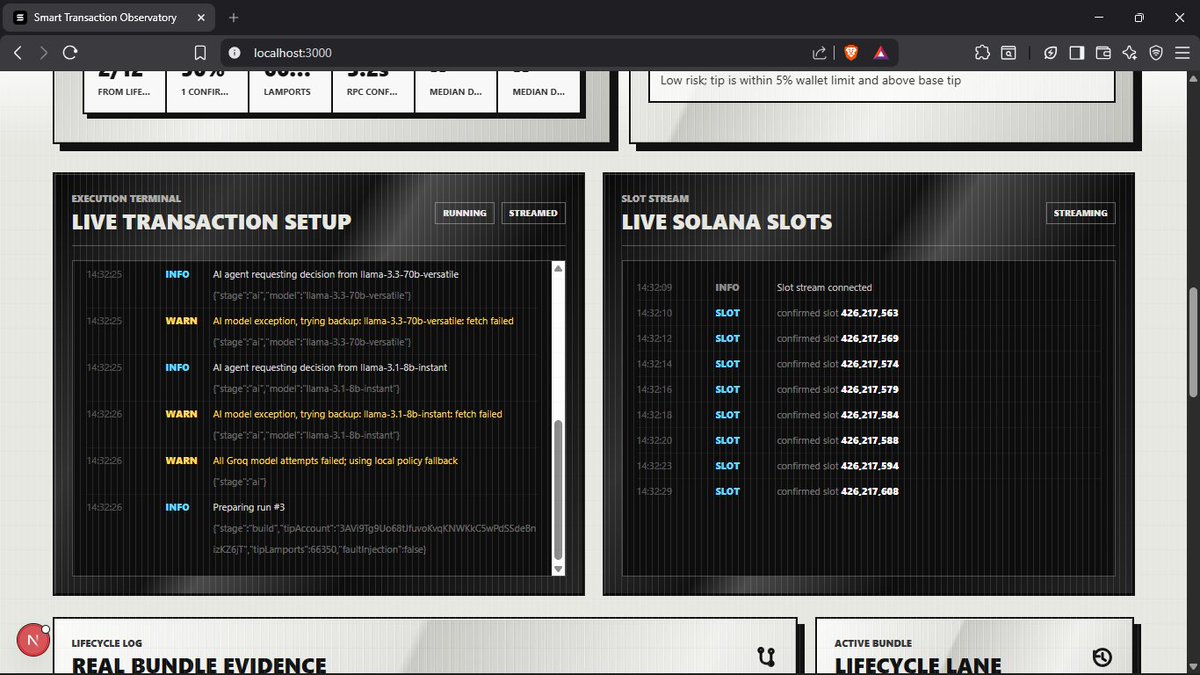Viewport: 1200px width, 675px height.
Task: Click the tipAccount JSON payload line
Action: pos(375,539)
